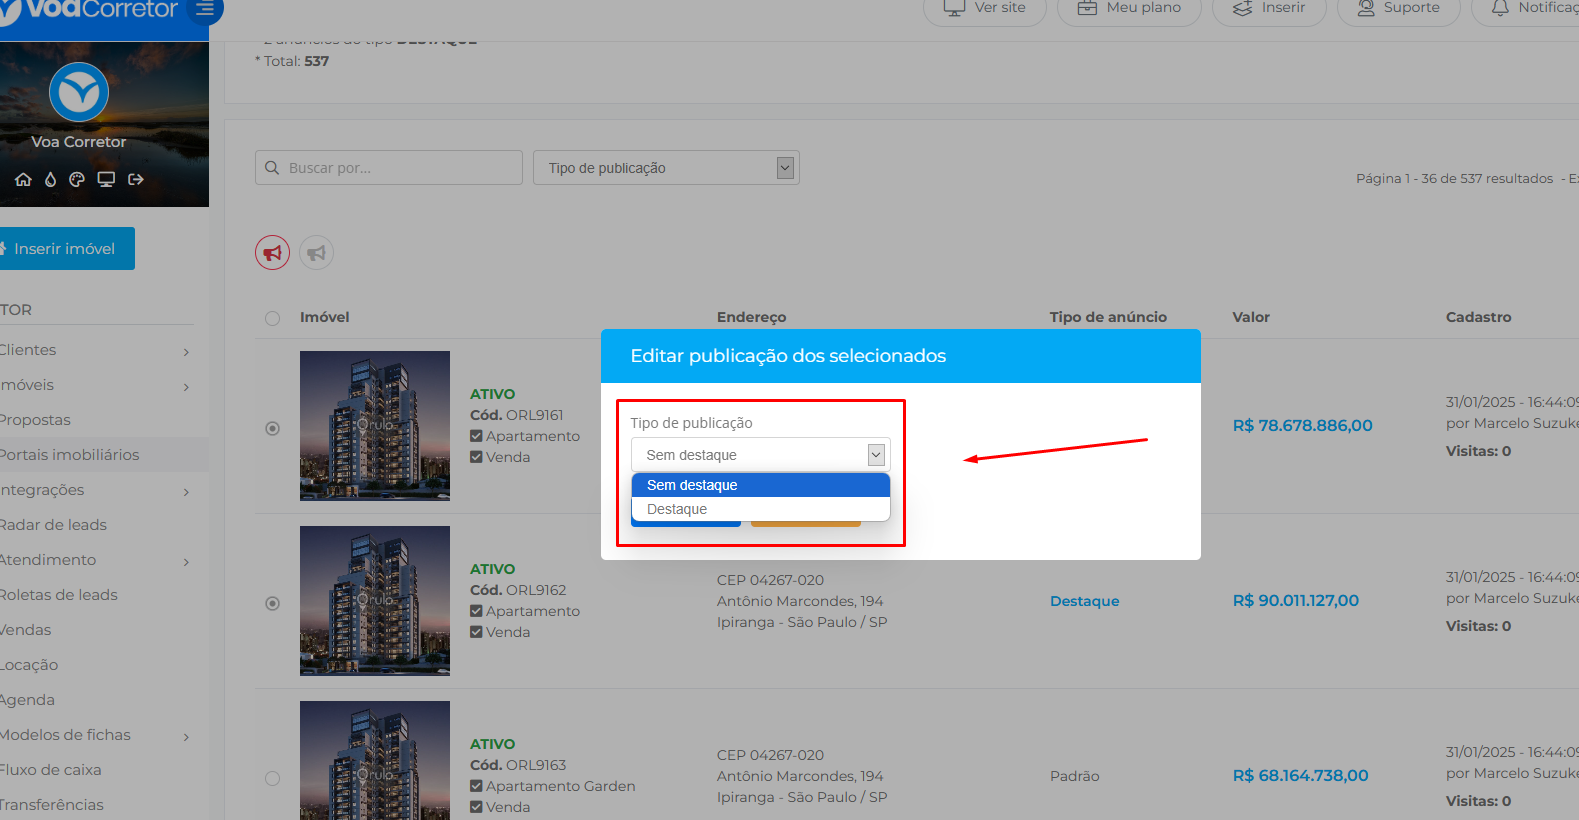Click the water drop icon in profile panel
The width and height of the screenshot is (1579, 820).
click(x=50, y=179)
